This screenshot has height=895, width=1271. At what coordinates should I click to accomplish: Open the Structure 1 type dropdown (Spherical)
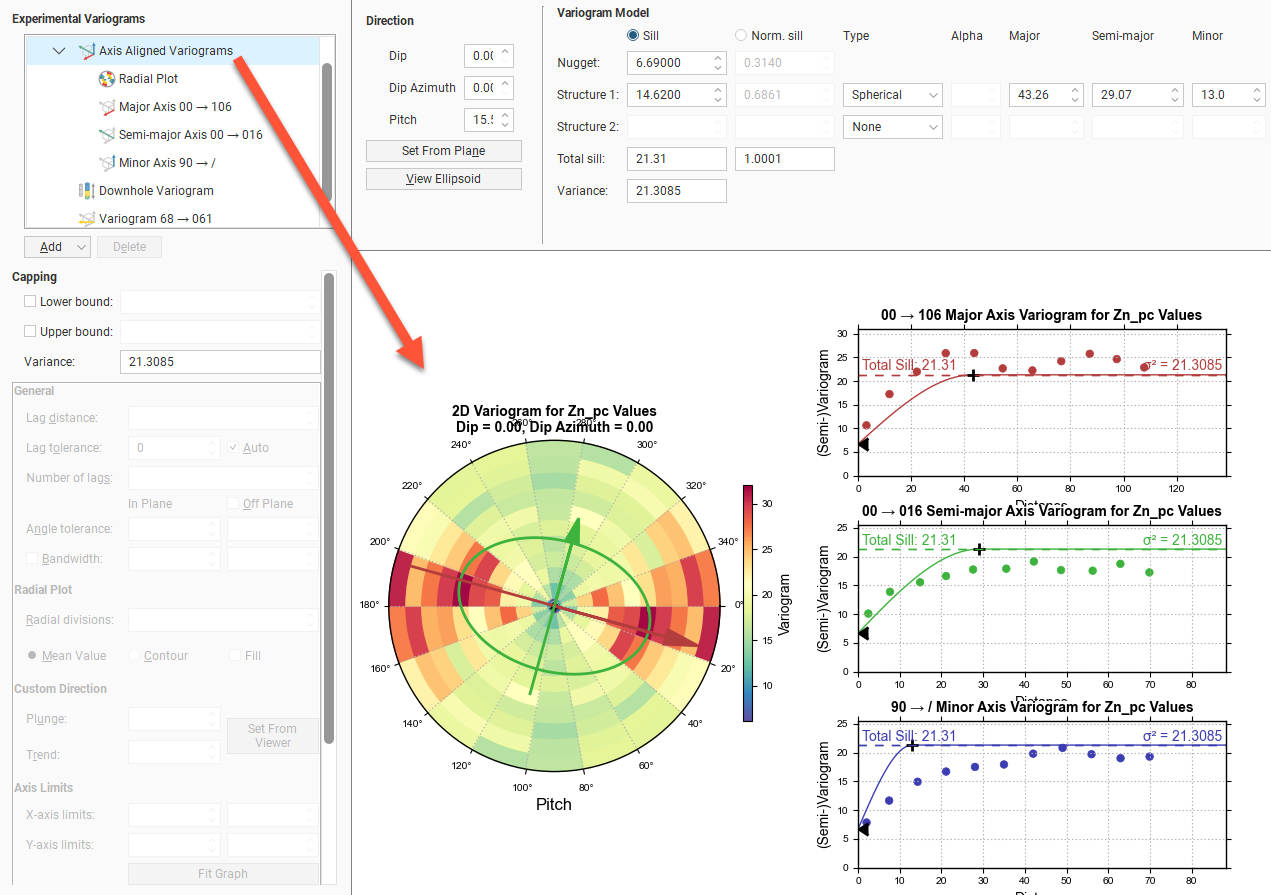(892, 95)
